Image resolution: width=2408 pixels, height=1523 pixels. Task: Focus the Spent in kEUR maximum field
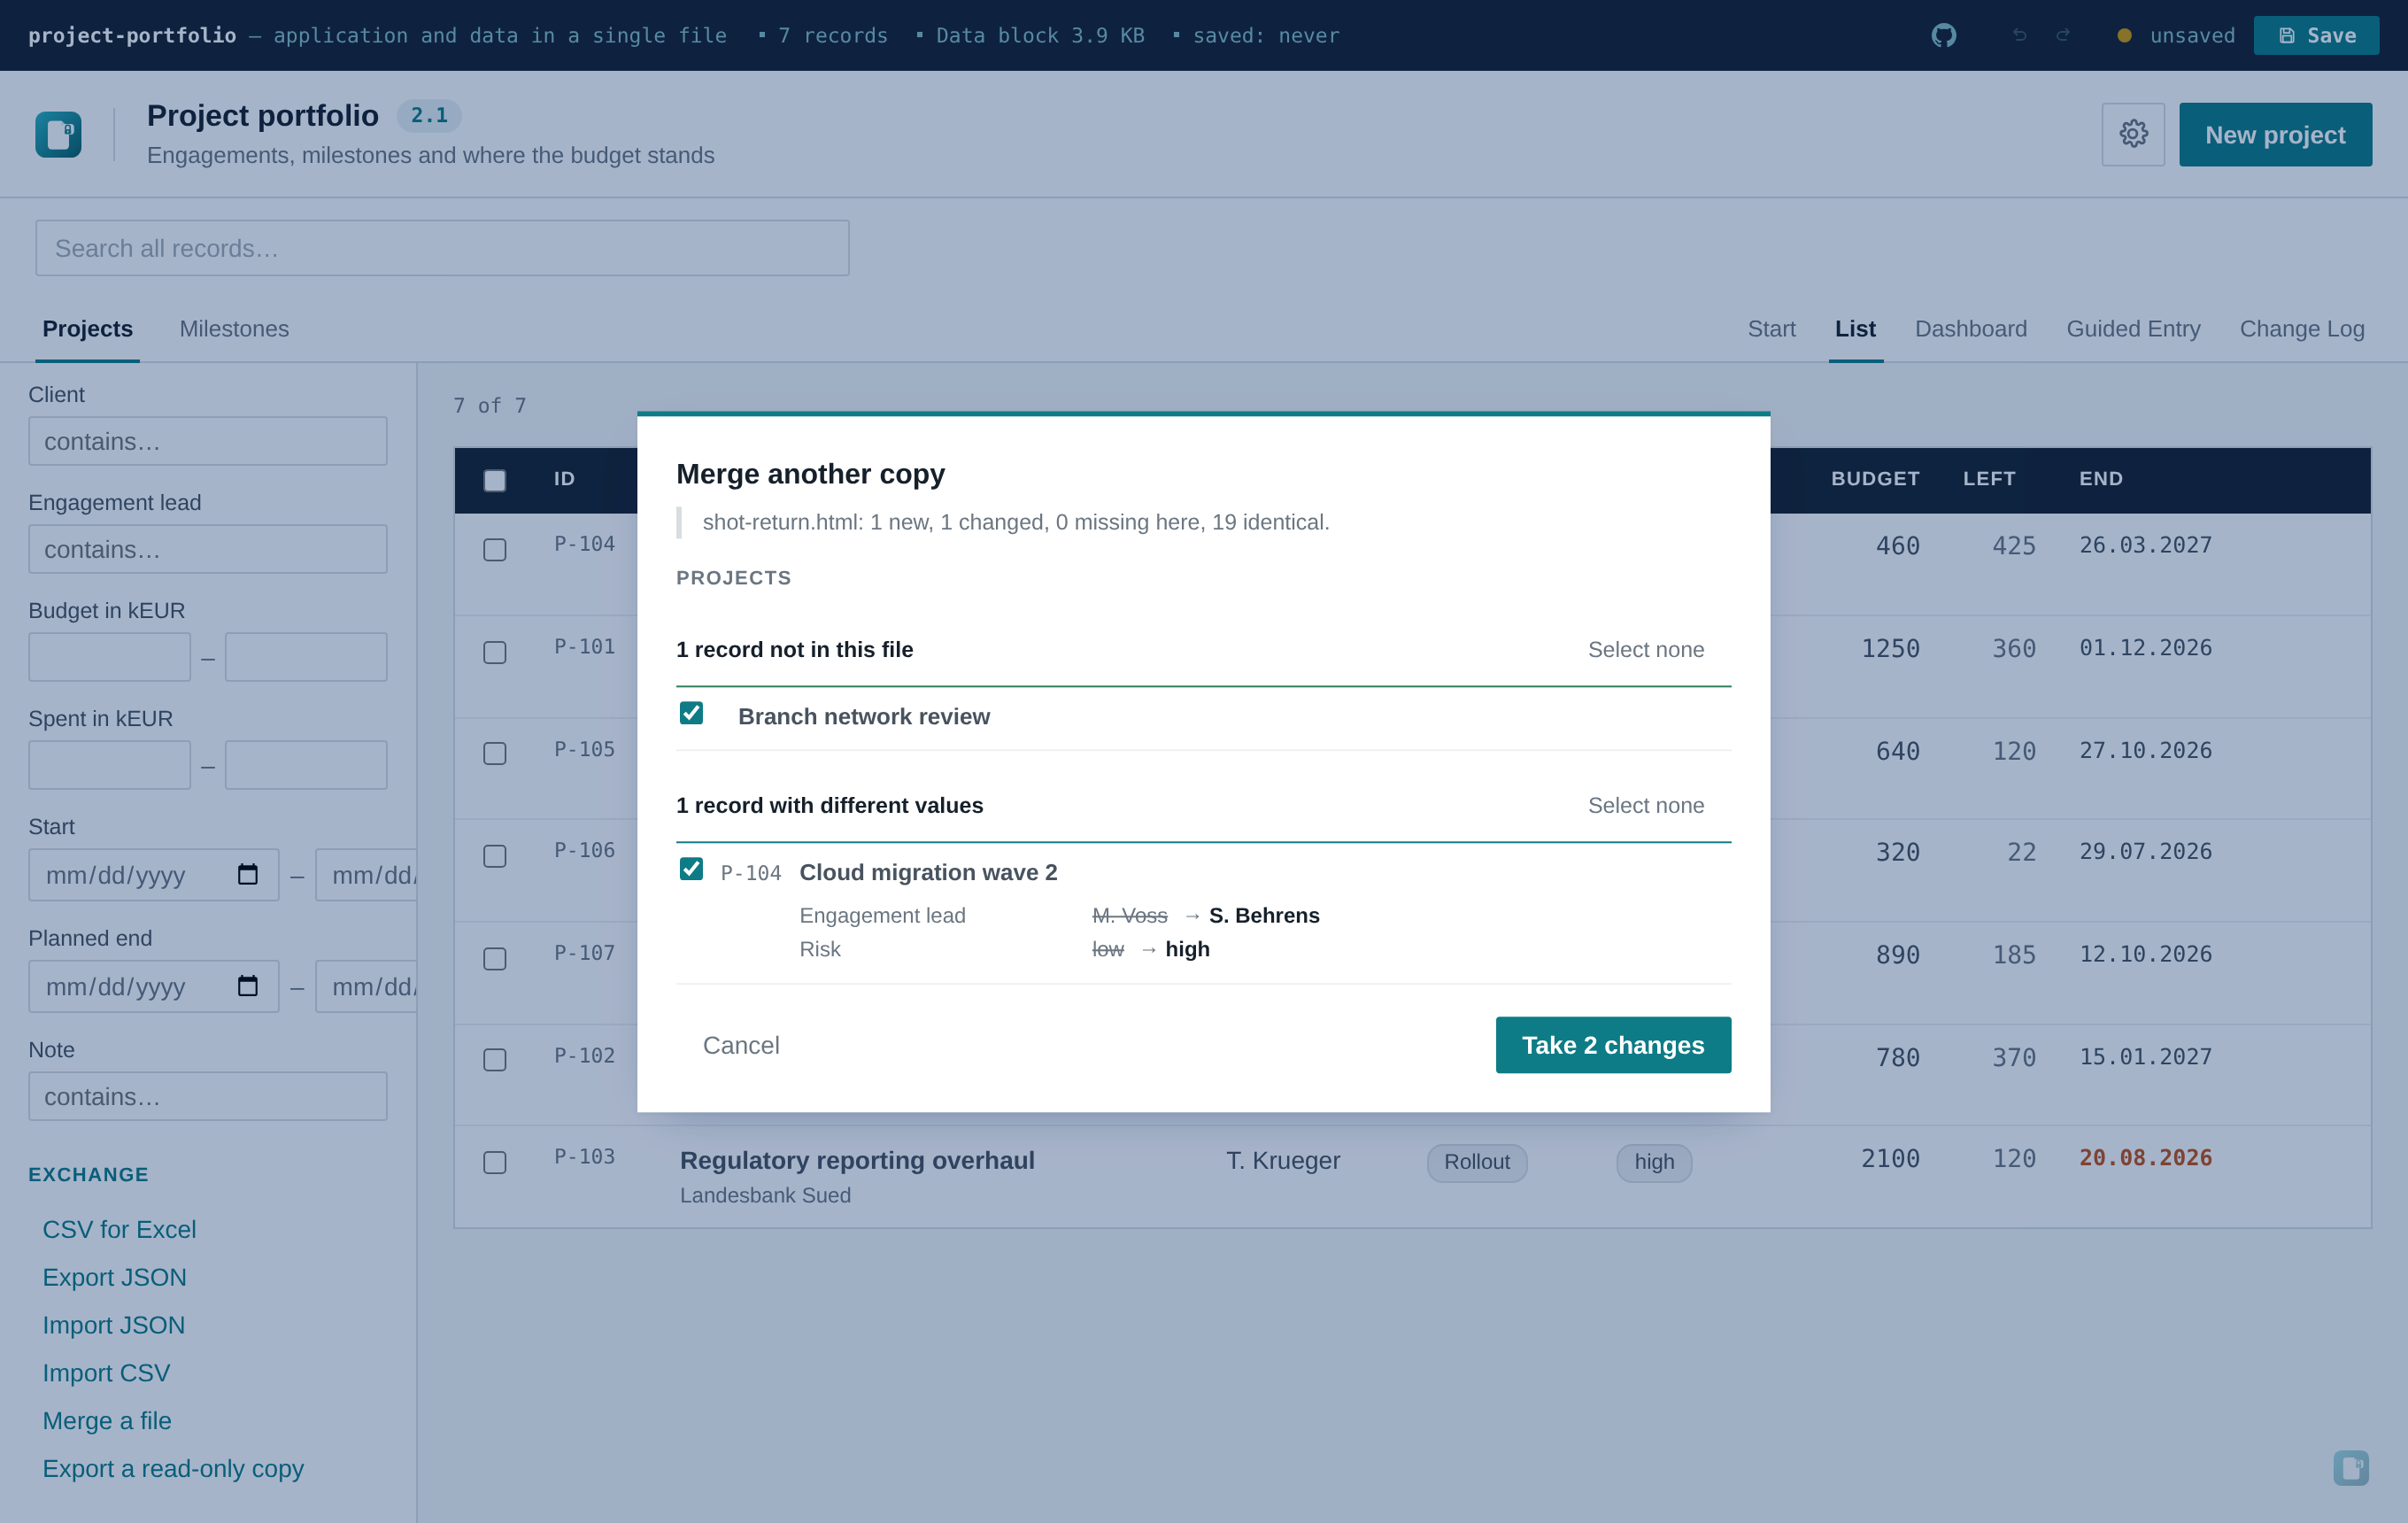(x=306, y=765)
